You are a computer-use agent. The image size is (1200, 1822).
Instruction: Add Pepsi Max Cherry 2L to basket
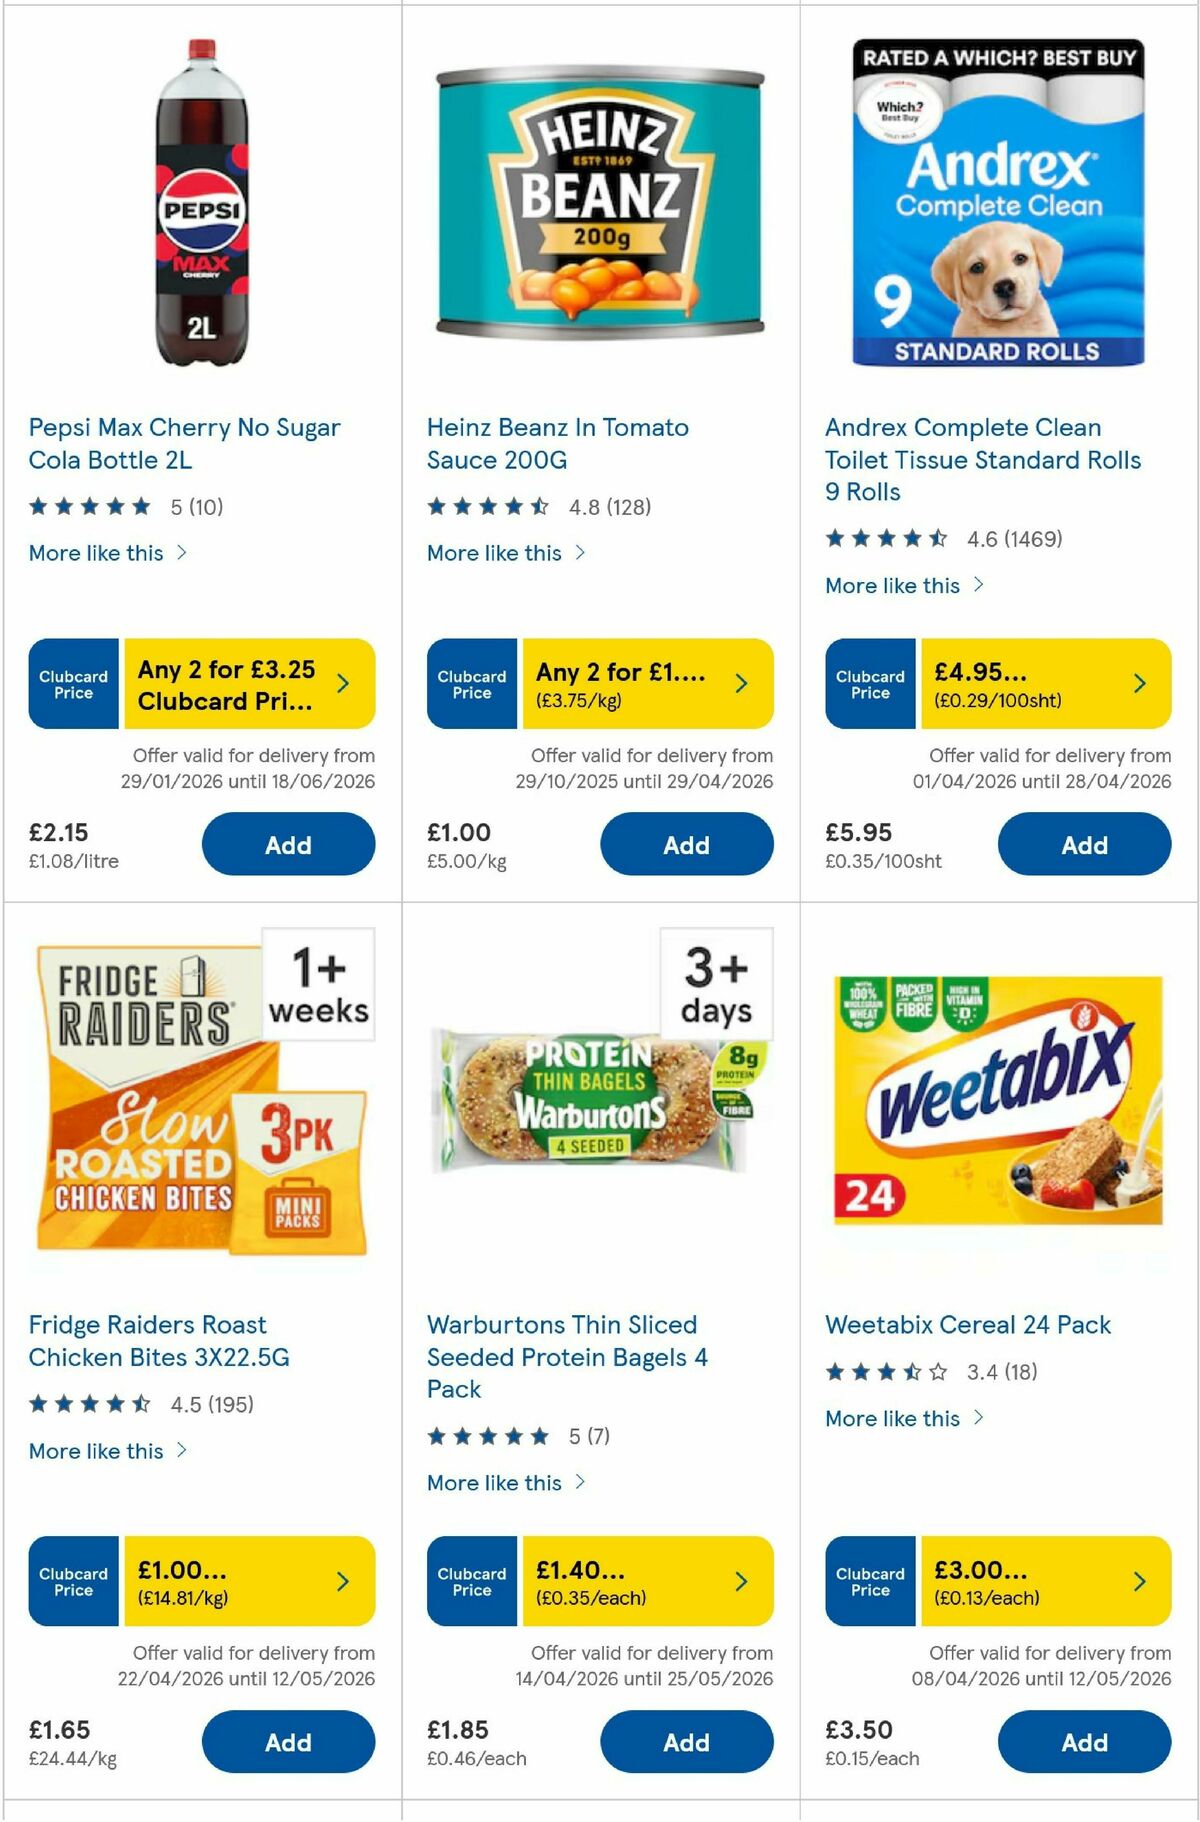click(288, 844)
